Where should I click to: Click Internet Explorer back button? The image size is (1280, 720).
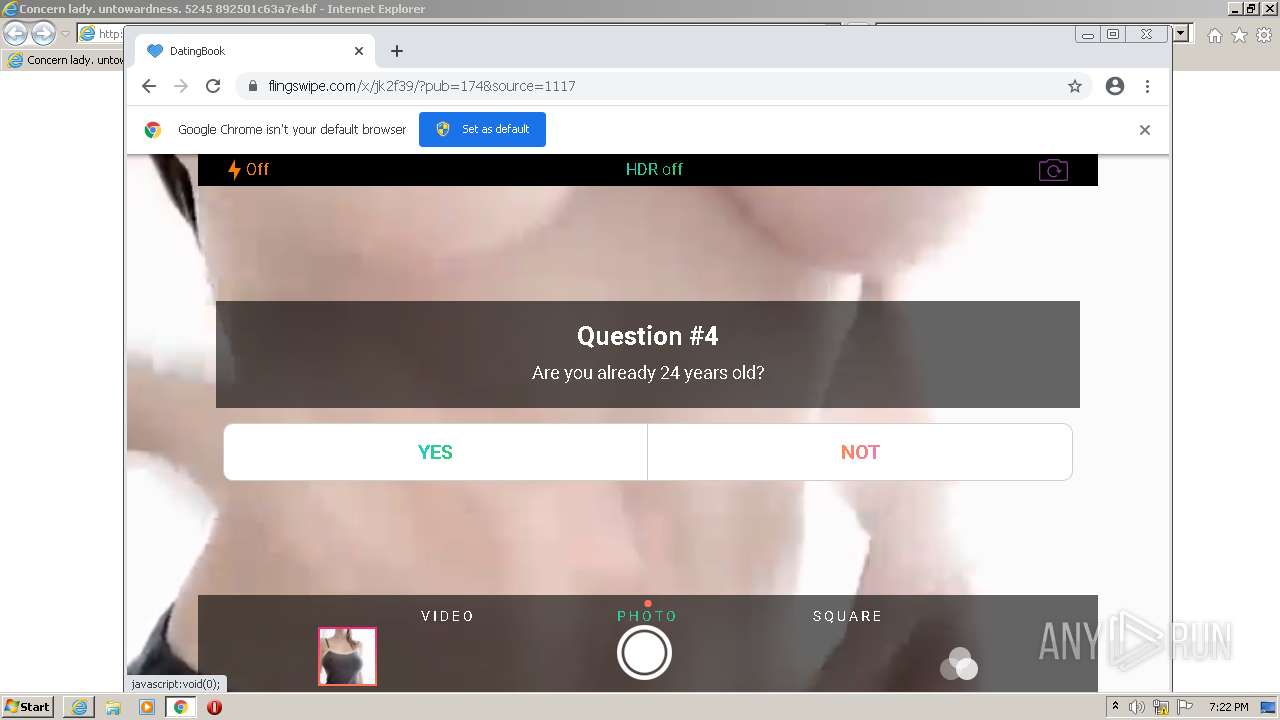pyautogui.click(x=16, y=34)
